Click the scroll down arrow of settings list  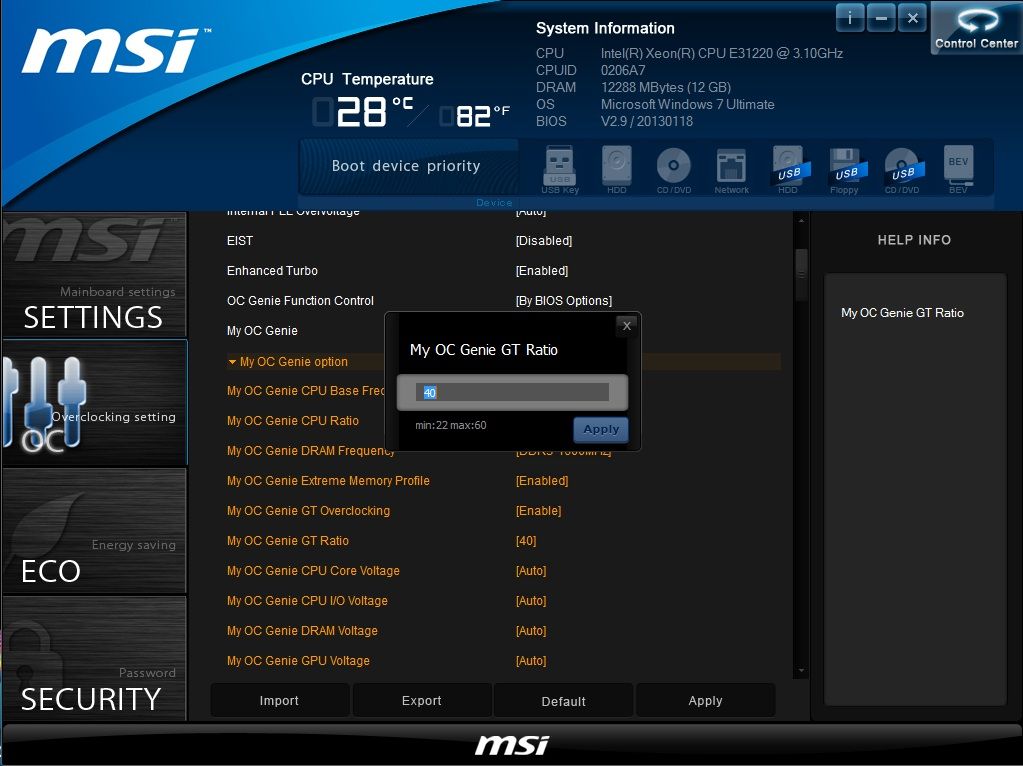(x=801, y=671)
